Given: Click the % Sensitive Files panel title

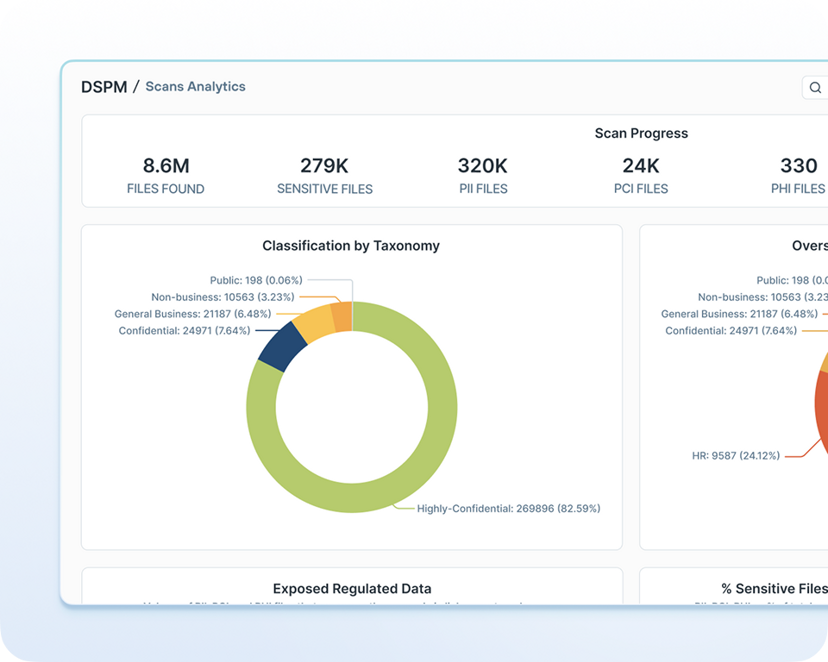Looking at the screenshot, I should (x=774, y=589).
